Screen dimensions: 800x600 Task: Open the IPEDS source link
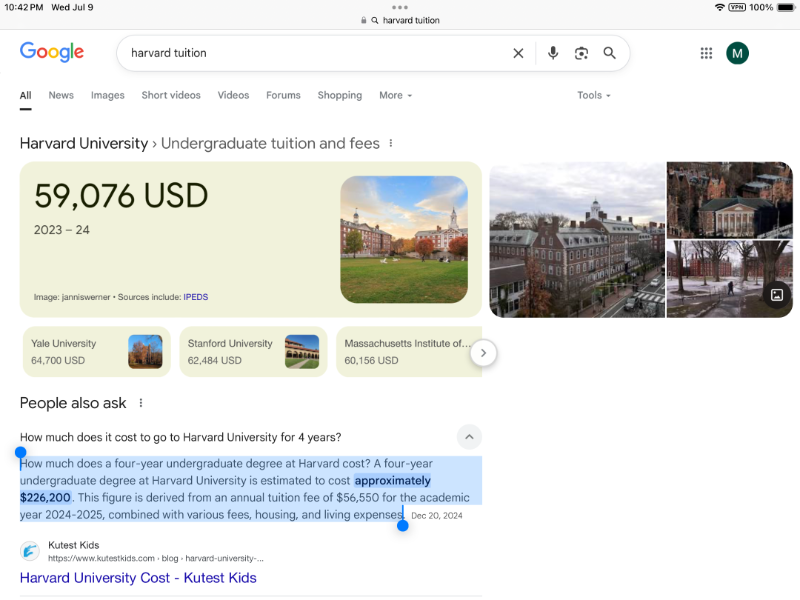point(196,297)
